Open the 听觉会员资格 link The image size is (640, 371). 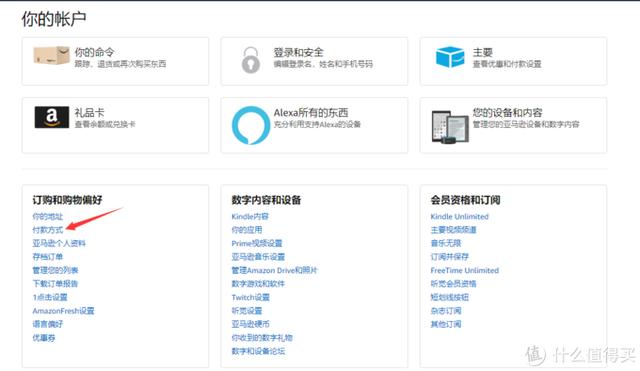coord(453,284)
